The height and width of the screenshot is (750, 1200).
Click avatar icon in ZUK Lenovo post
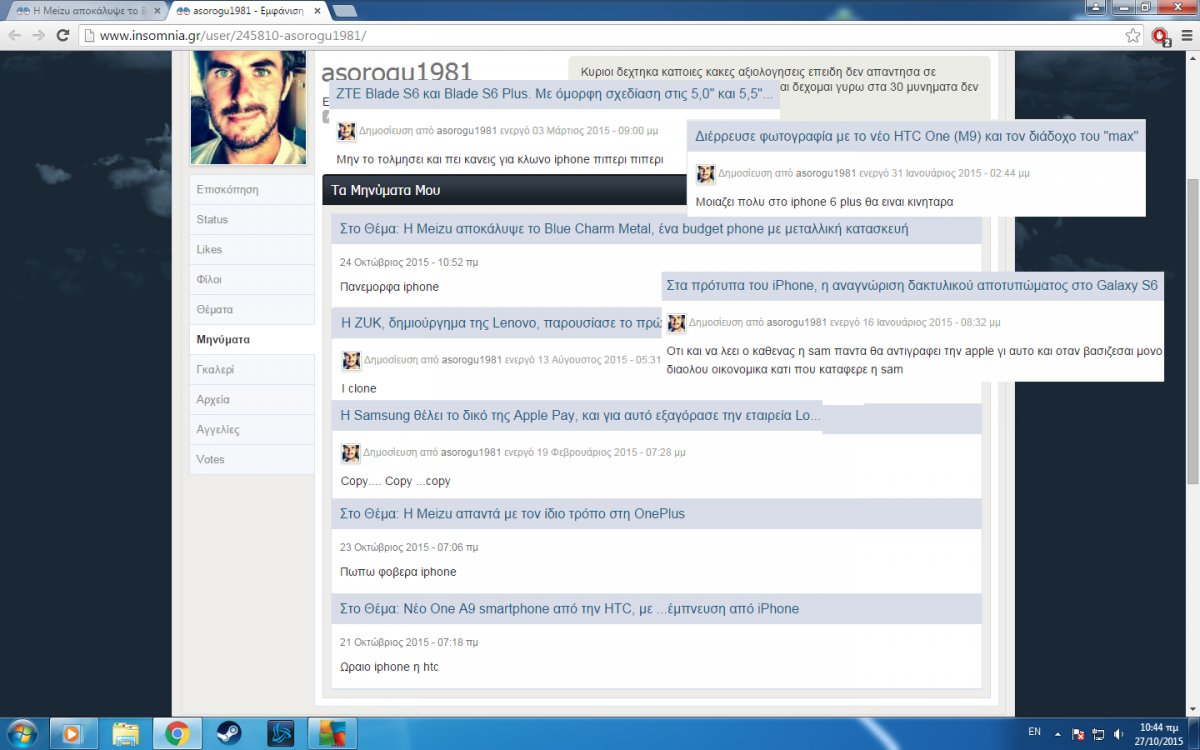click(351, 361)
